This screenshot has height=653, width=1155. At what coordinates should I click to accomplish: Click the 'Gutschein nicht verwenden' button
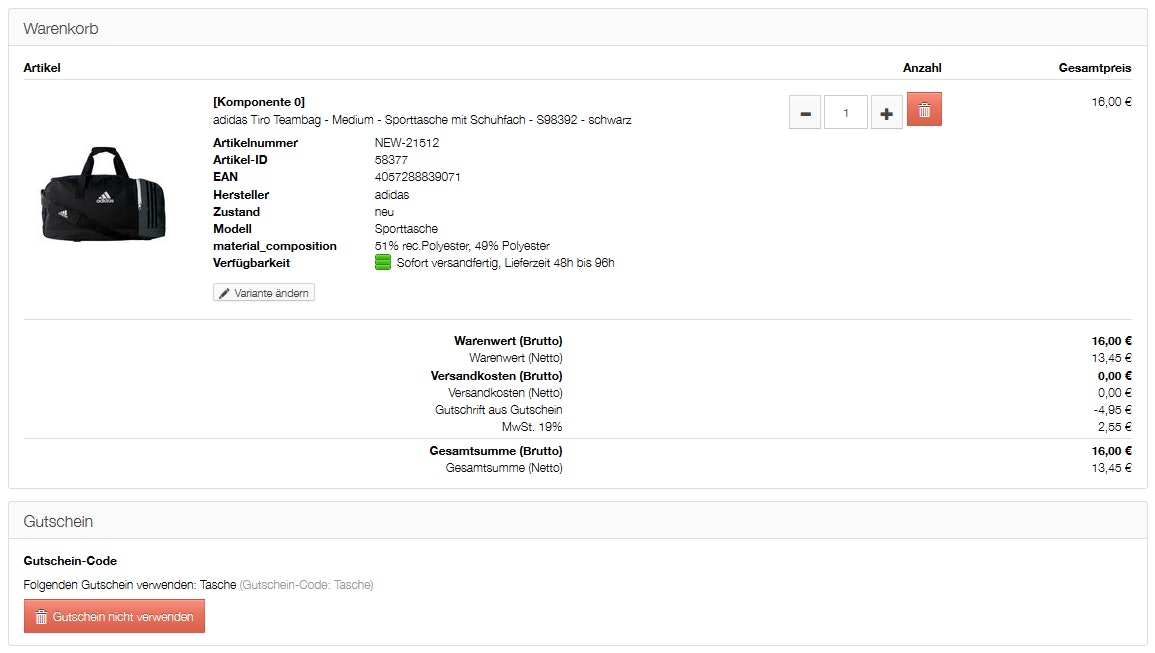(x=114, y=617)
